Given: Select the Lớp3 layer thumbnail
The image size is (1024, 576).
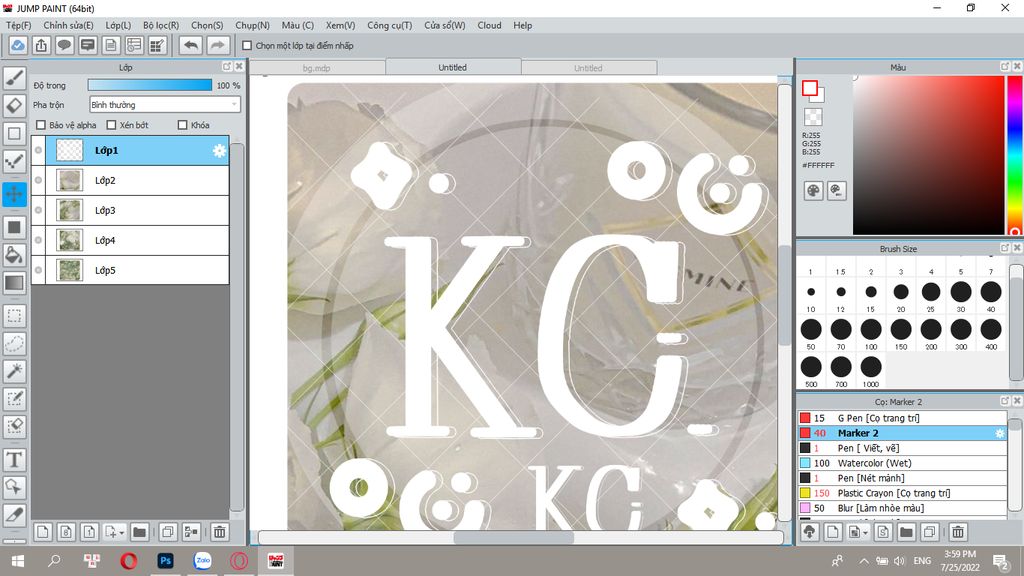Looking at the screenshot, I should 69,210.
